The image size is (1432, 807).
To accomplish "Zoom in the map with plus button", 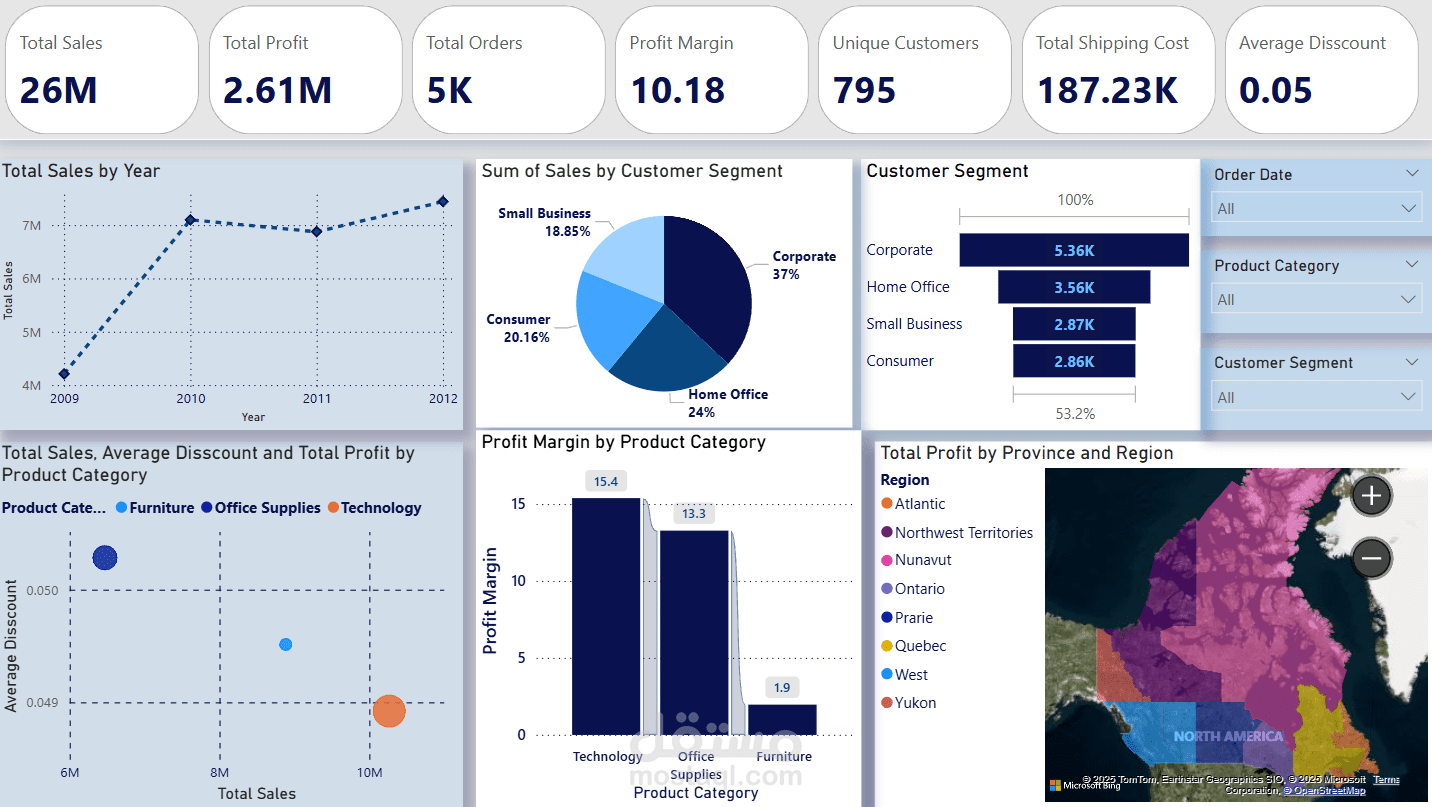I will tap(1371, 495).
